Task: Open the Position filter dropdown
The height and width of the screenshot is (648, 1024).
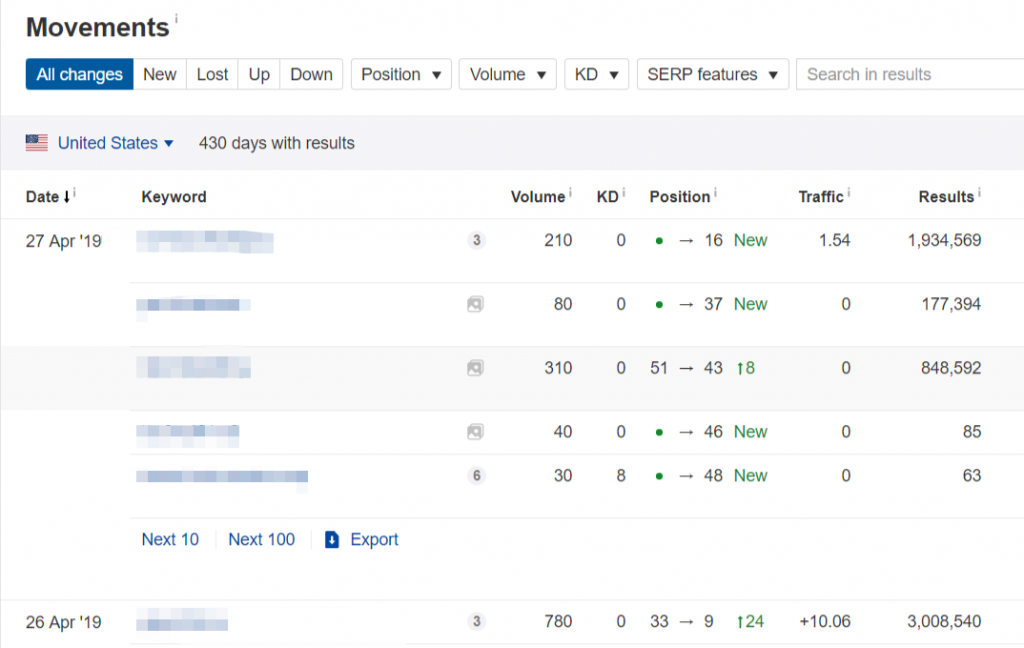Action: click(x=401, y=74)
